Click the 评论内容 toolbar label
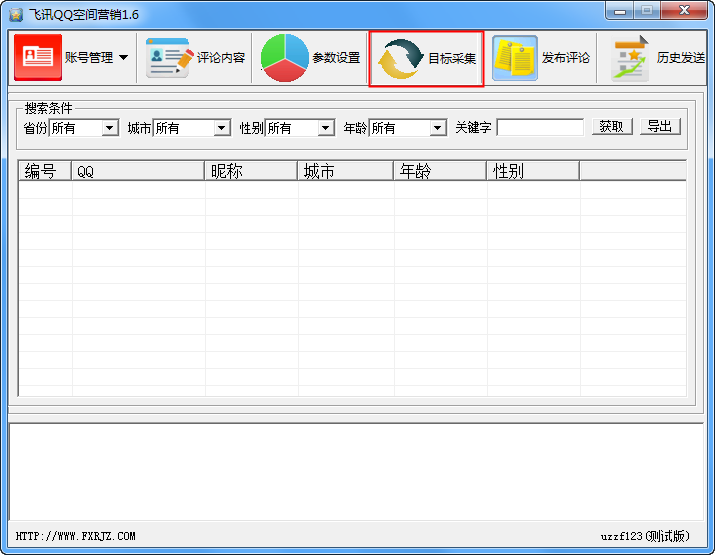Image resolution: width=715 pixels, height=555 pixels. coord(221,57)
